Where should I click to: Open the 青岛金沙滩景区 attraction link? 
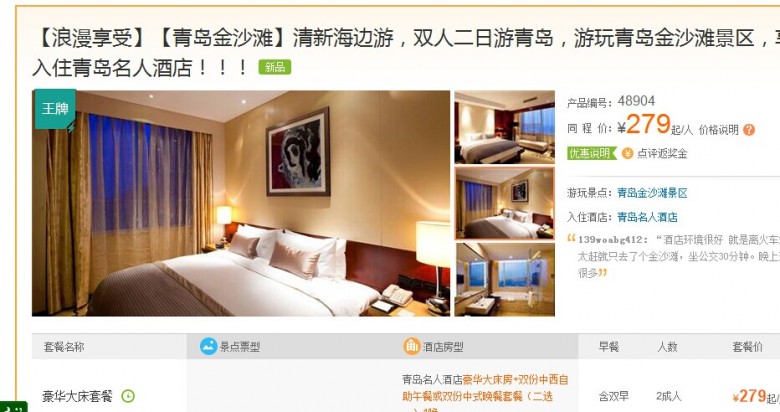point(652,193)
